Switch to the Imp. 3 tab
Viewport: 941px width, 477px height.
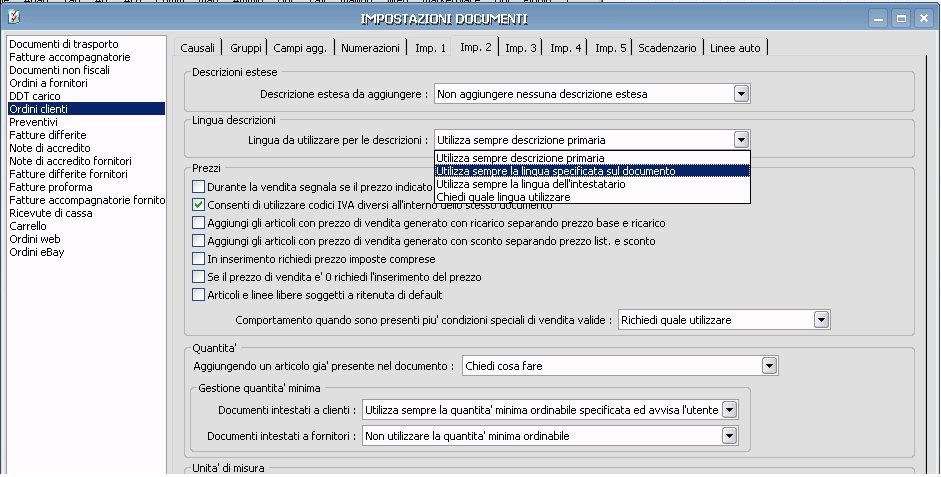pyautogui.click(x=521, y=47)
